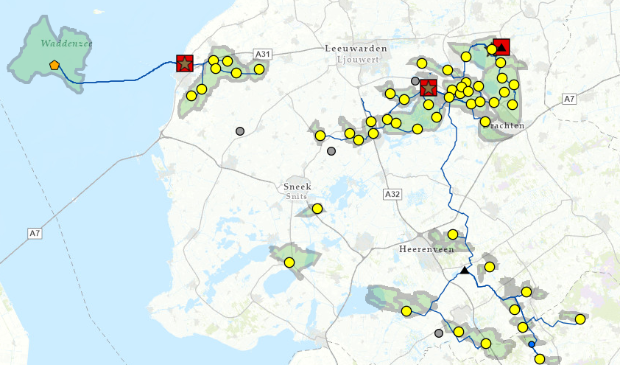The image size is (620, 365).
Task: Click gray circle marker south of Heerenveen
Action: [439, 333]
